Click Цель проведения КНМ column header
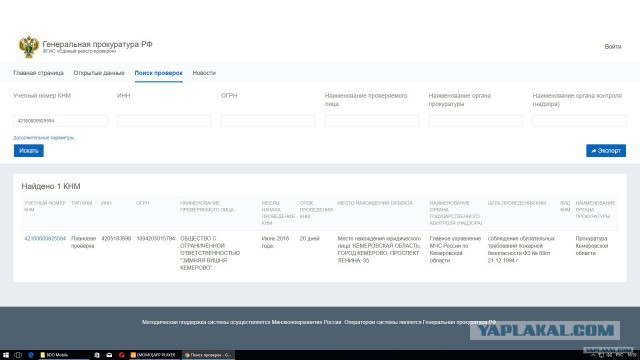 point(517,203)
